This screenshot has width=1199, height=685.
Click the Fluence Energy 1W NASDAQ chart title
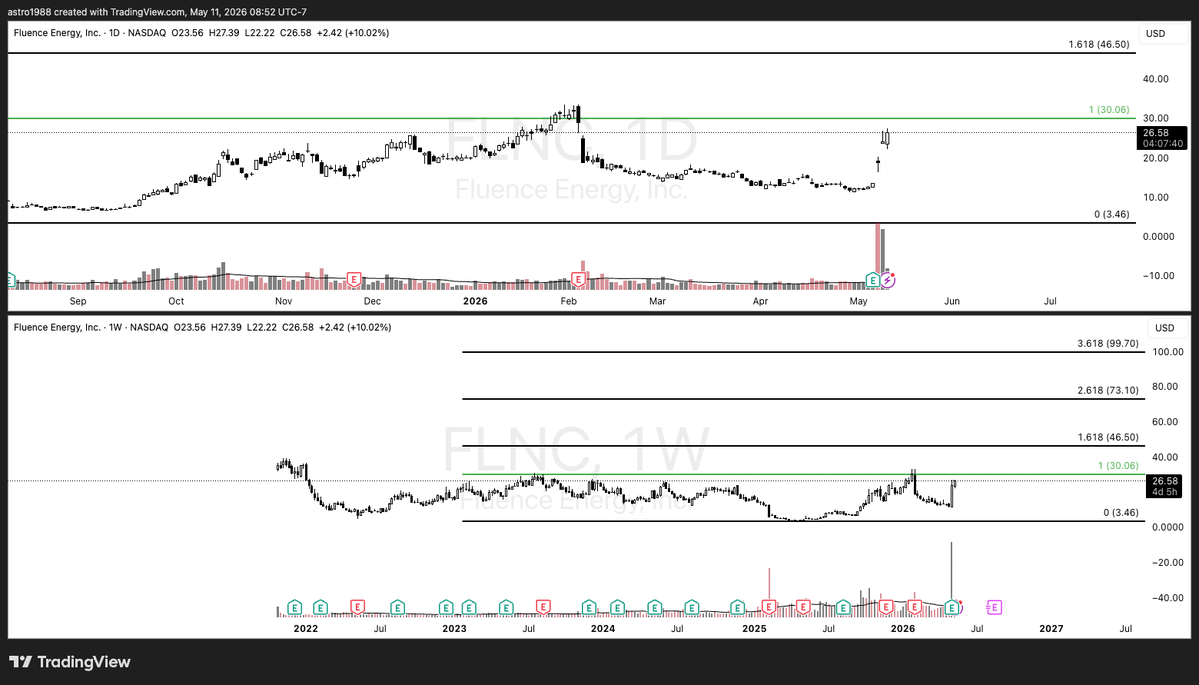tap(91, 327)
